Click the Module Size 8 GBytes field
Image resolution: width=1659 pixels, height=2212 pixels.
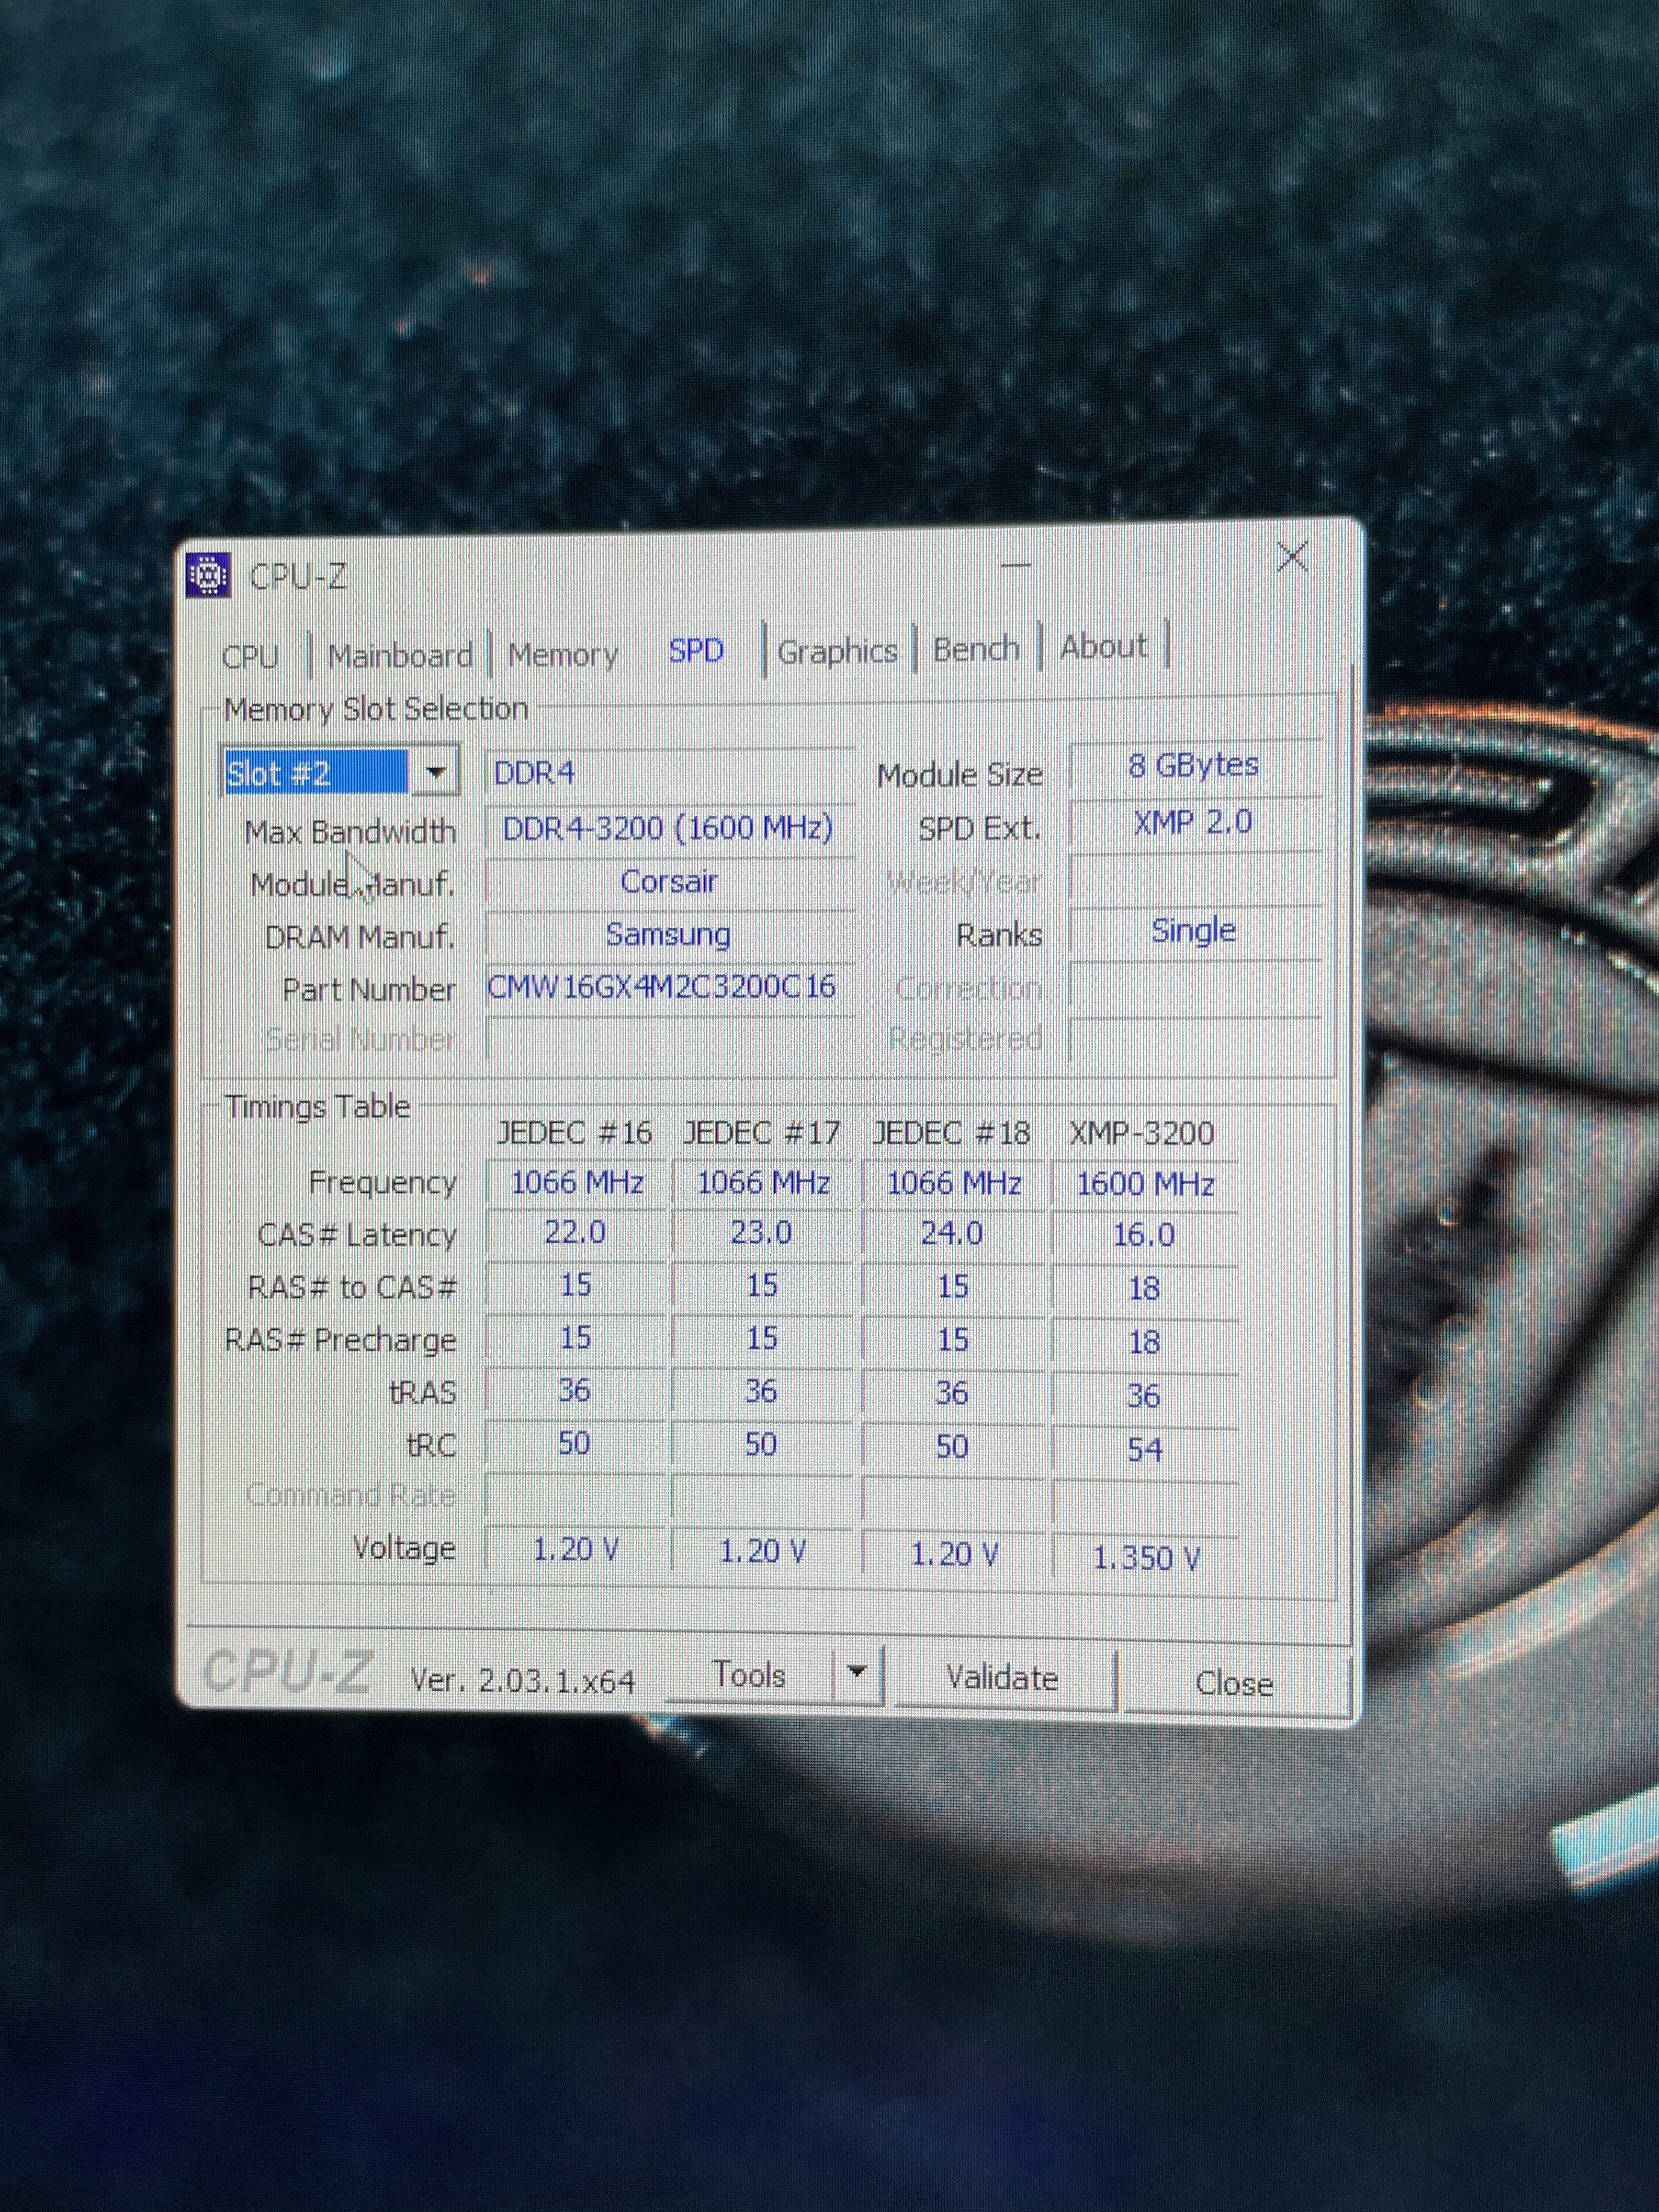click(1193, 766)
